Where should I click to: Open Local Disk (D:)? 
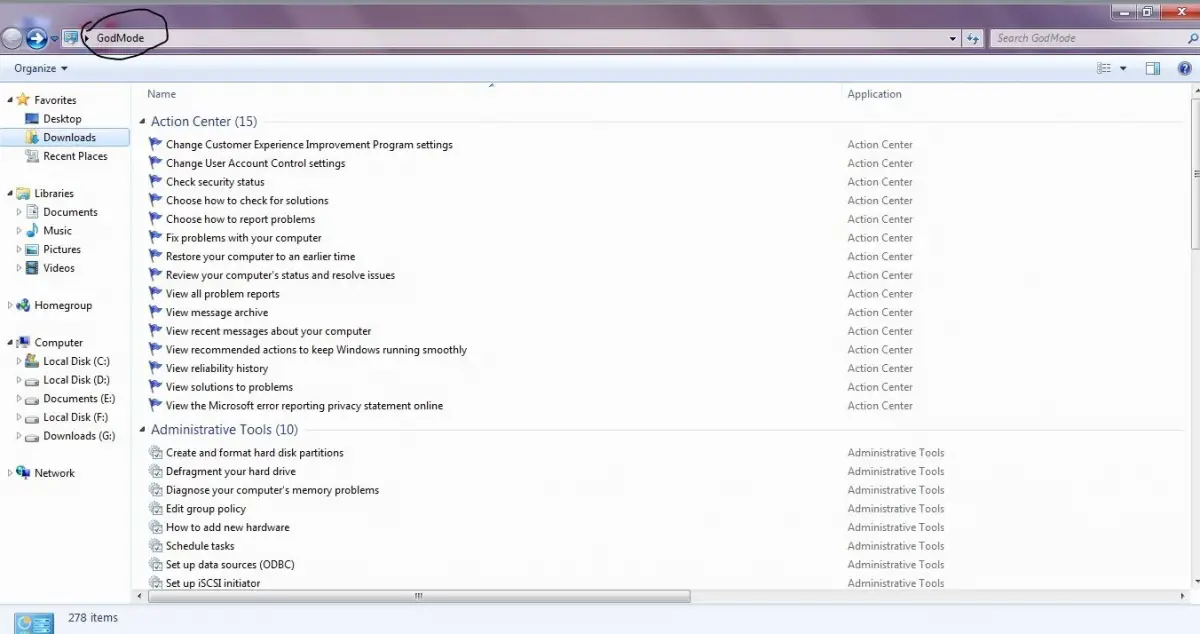tap(76, 380)
